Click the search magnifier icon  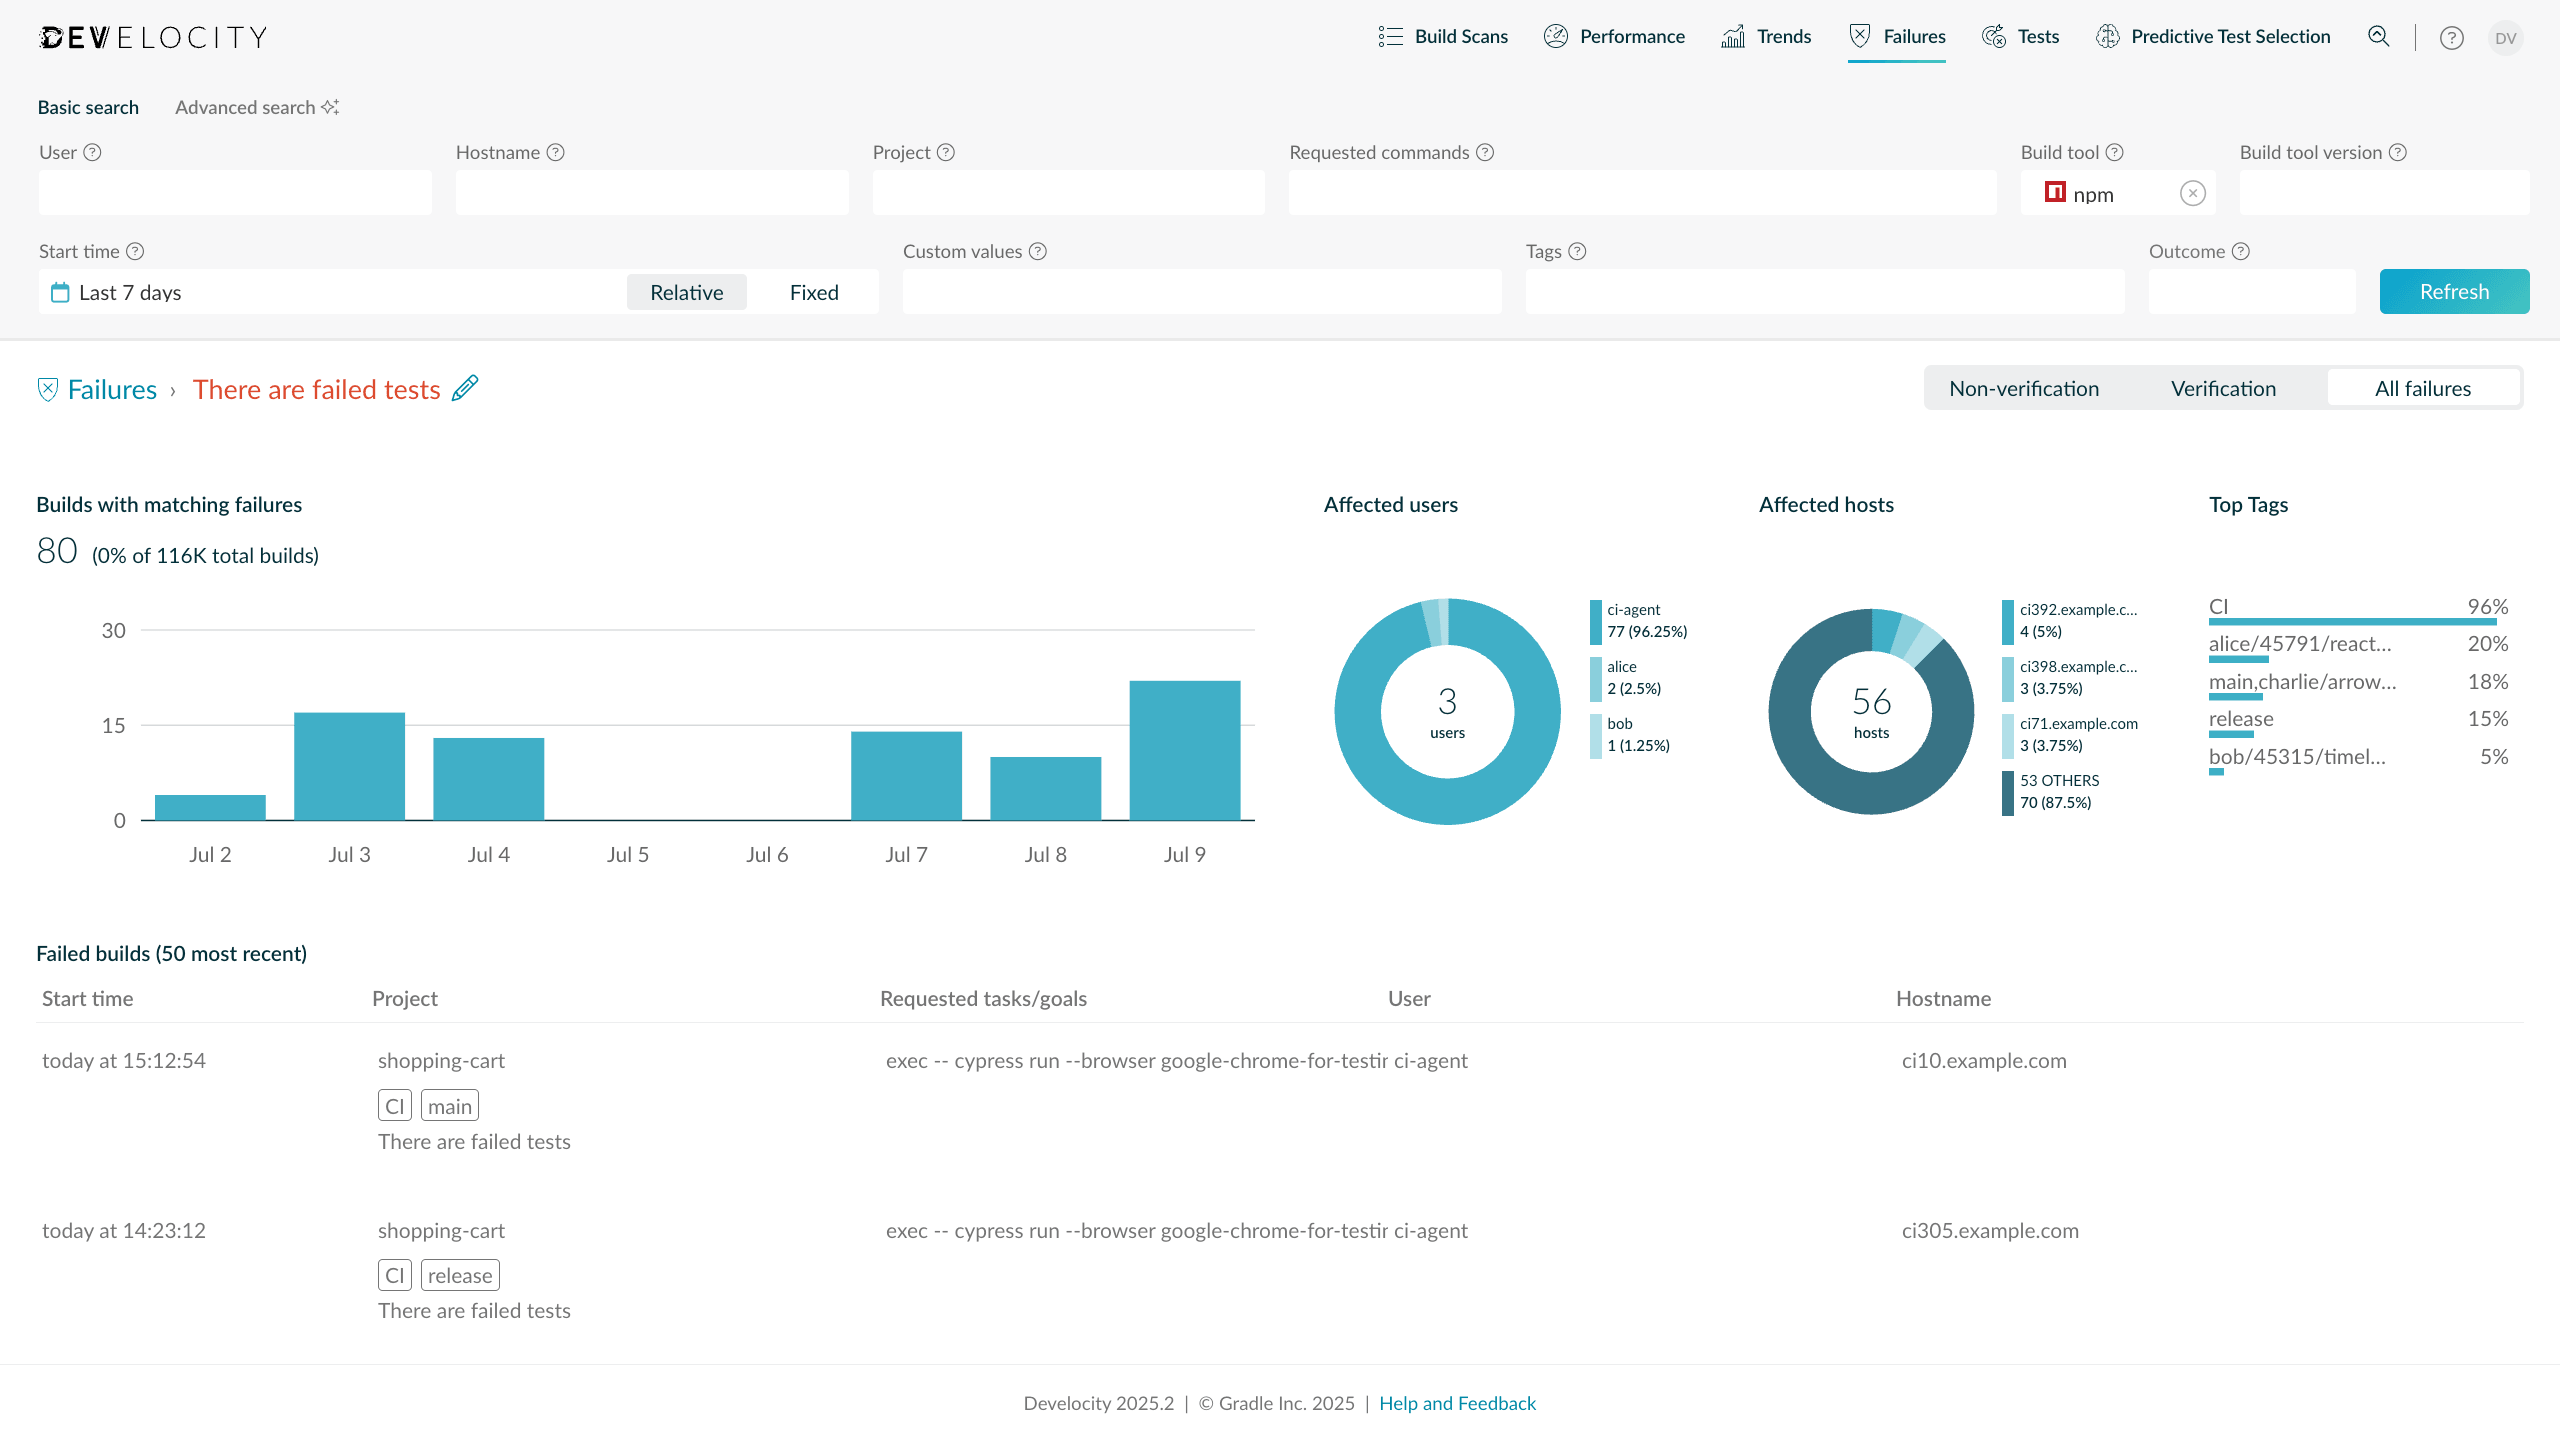point(2379,36)
